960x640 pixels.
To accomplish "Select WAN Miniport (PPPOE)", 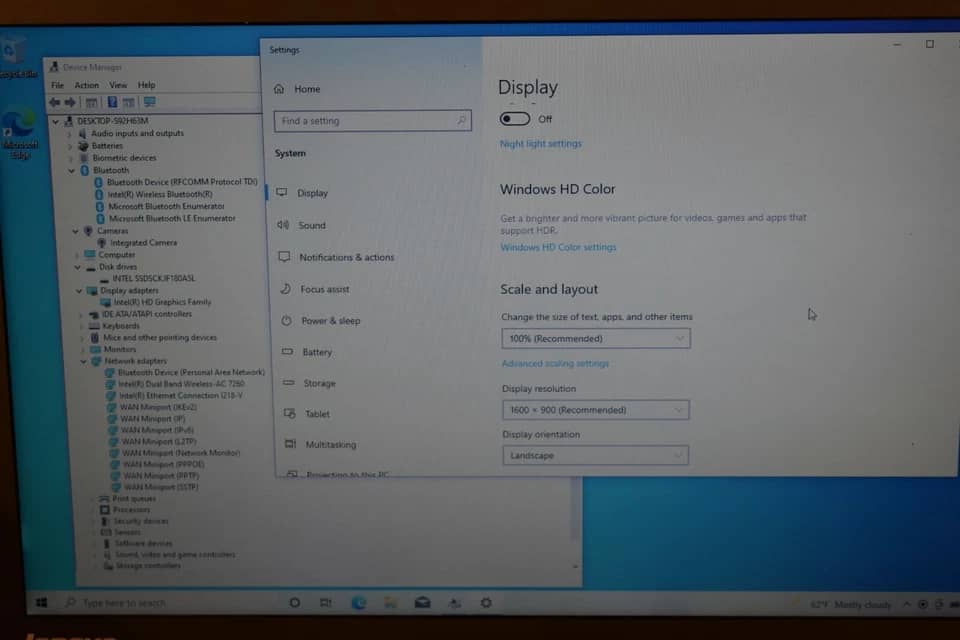I will tap(163, 464).
